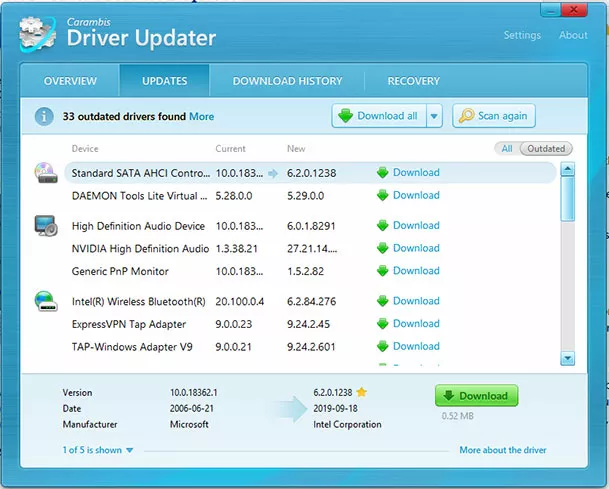Image resolution: width=609 pixels, height=489 pixels.
Task: Minimize the Driver Updater window
Action: pos(550,10)
